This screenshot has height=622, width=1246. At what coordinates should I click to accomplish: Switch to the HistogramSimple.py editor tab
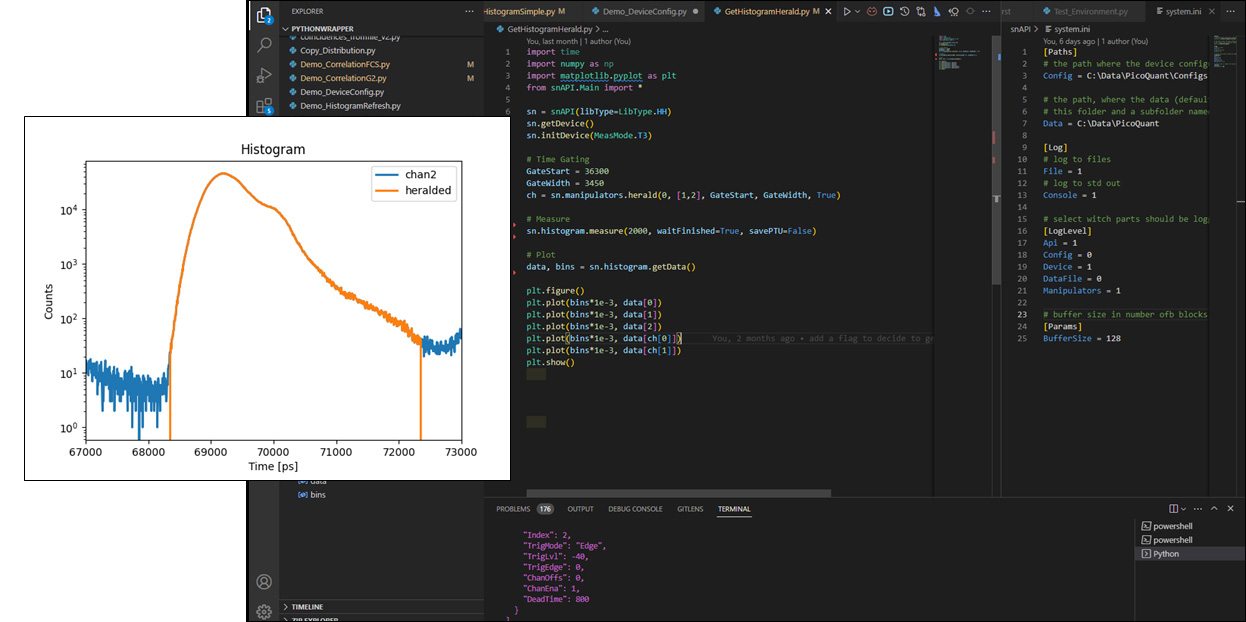[x=535, y=12]
